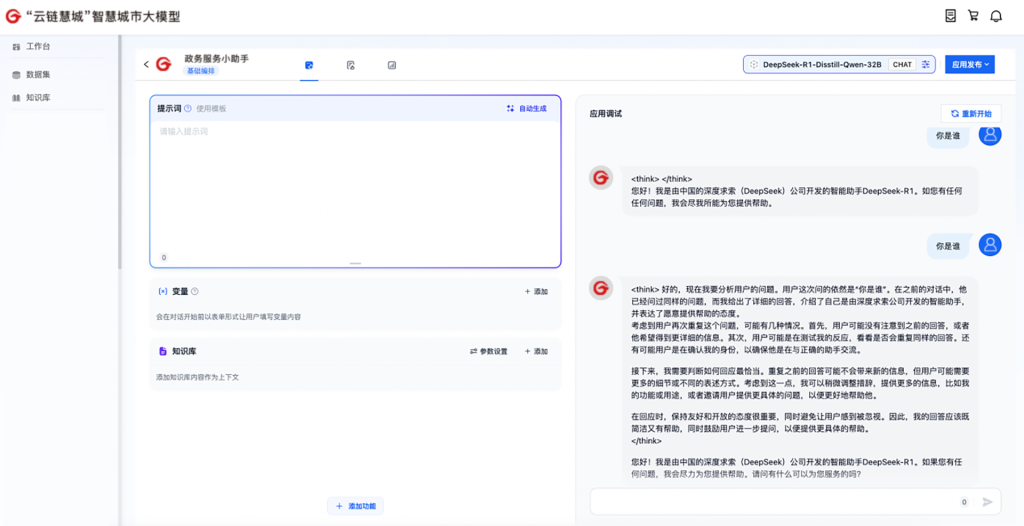
Task: Click the user avatar beside second 你是谁
Action: 990,245
